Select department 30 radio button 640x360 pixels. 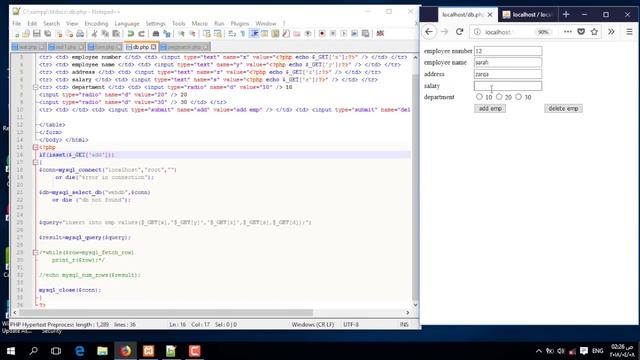518,97
